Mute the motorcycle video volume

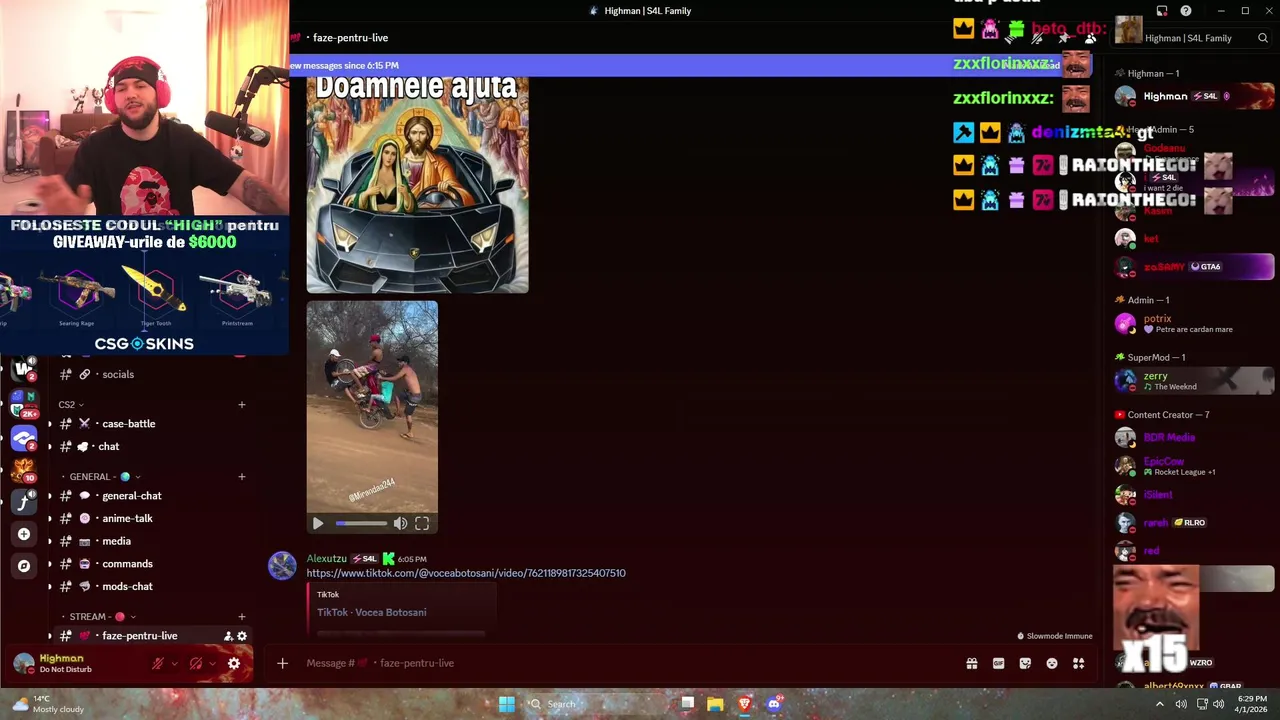click(x=400, y=523)
